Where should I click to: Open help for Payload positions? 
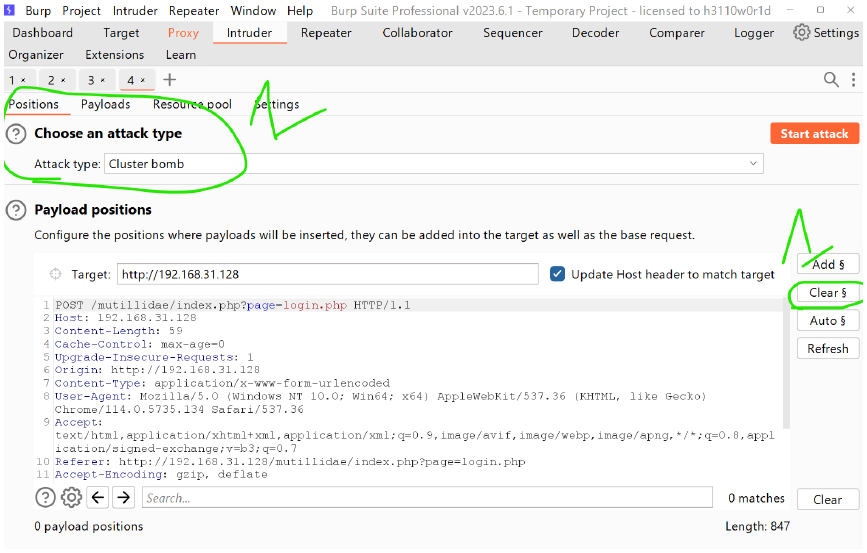click(16, 210)
